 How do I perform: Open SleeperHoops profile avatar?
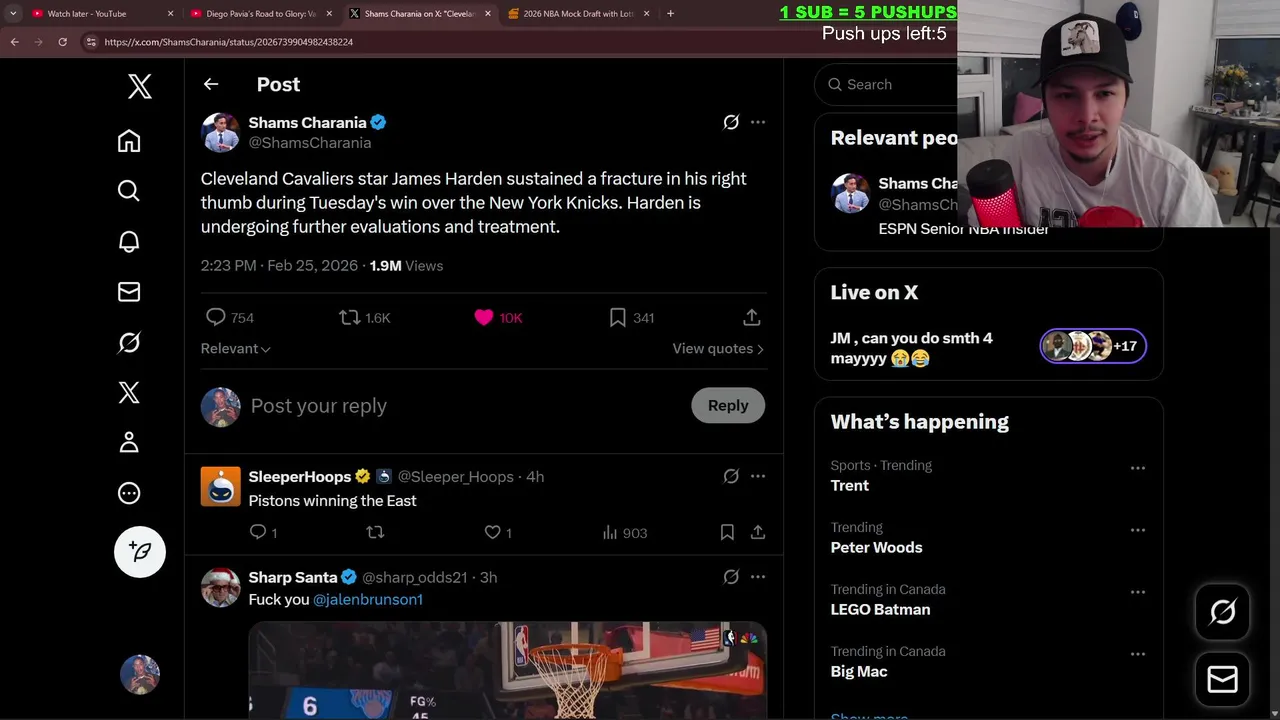click(x=220, y=486)
